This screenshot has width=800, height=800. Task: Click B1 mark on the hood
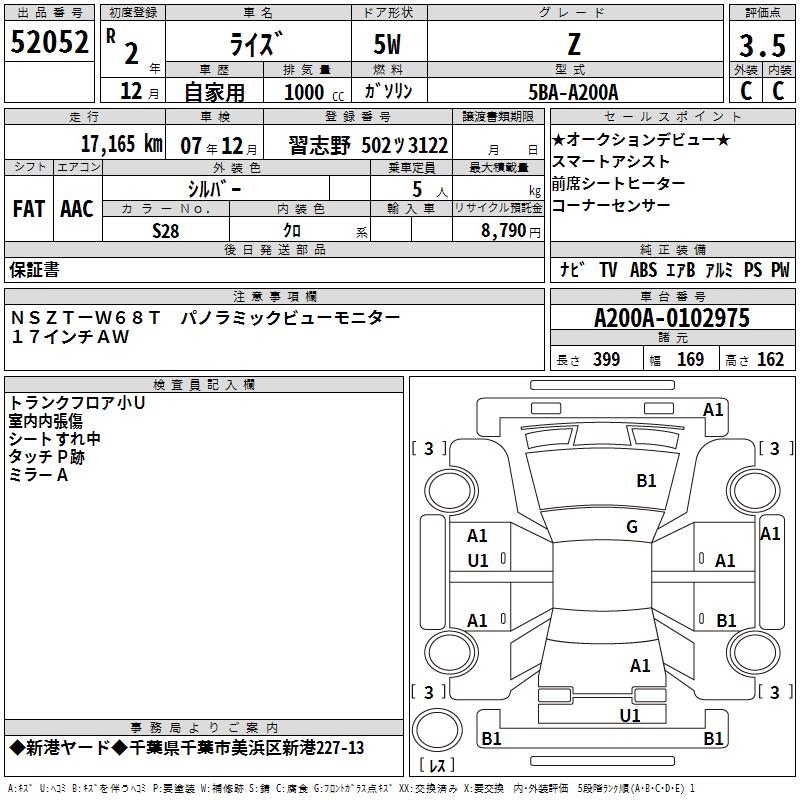click(x=646, y=481)
